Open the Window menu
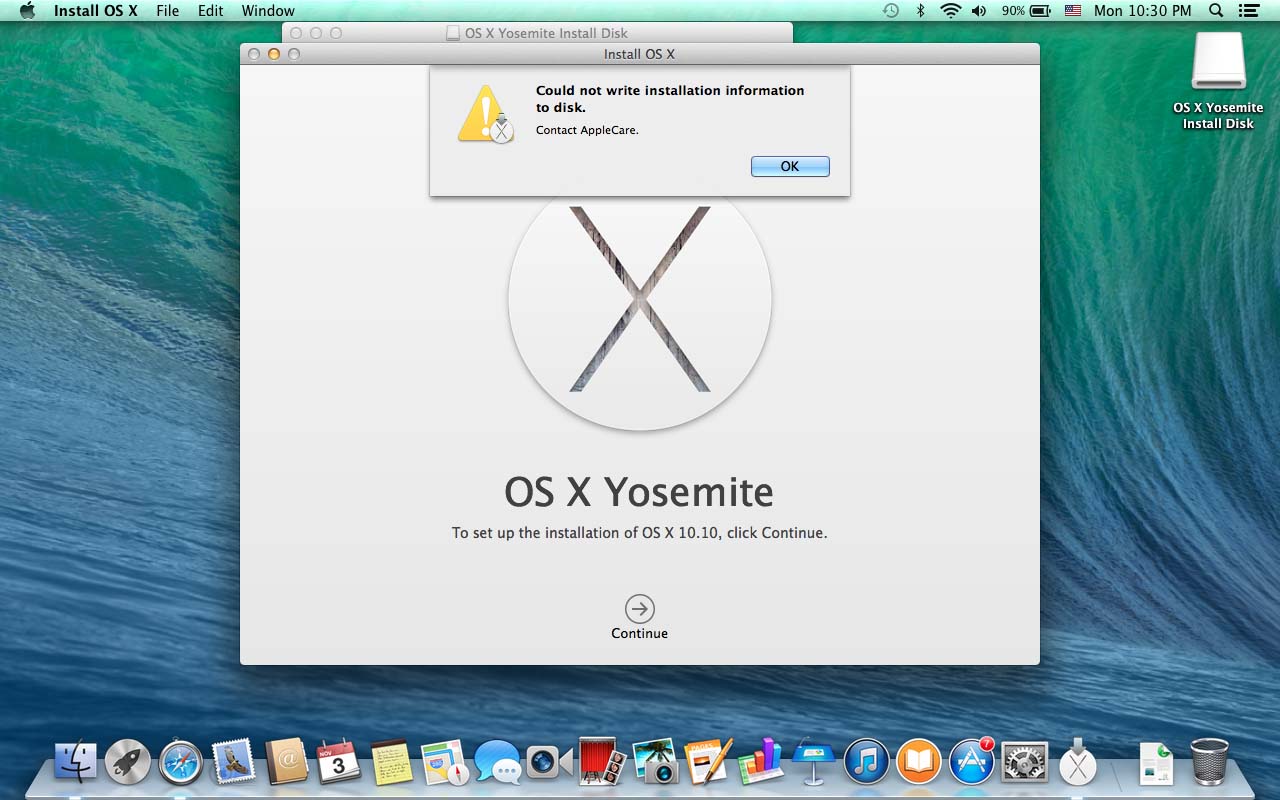1280x800 pixels. 268,11
